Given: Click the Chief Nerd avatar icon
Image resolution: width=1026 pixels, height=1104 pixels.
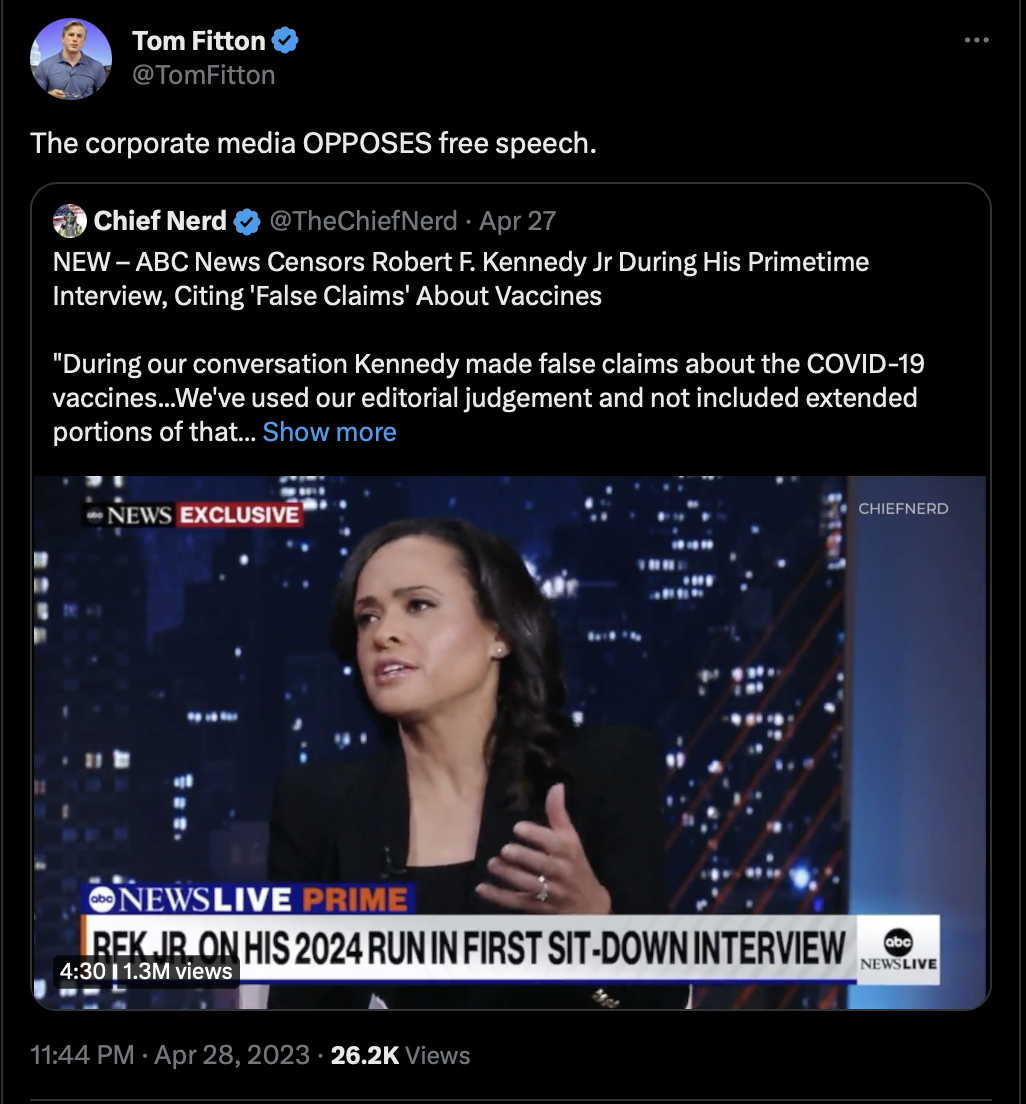Looking at the screenshot, I should coord(70,220).
